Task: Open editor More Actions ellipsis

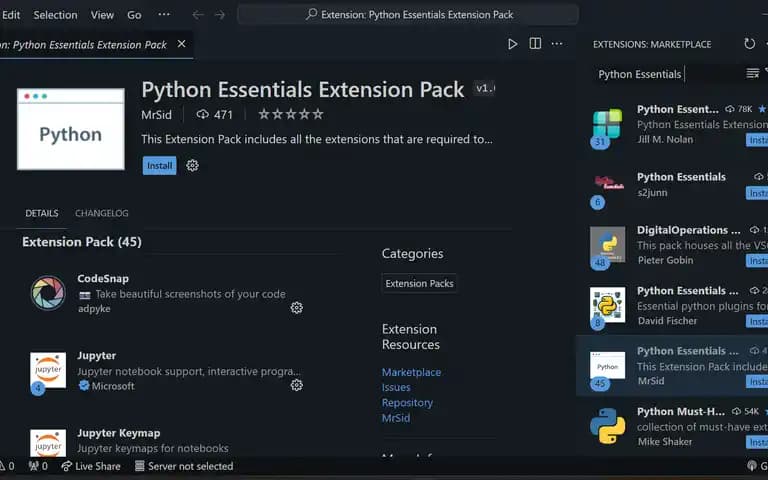Action: [x=557, y=44]
